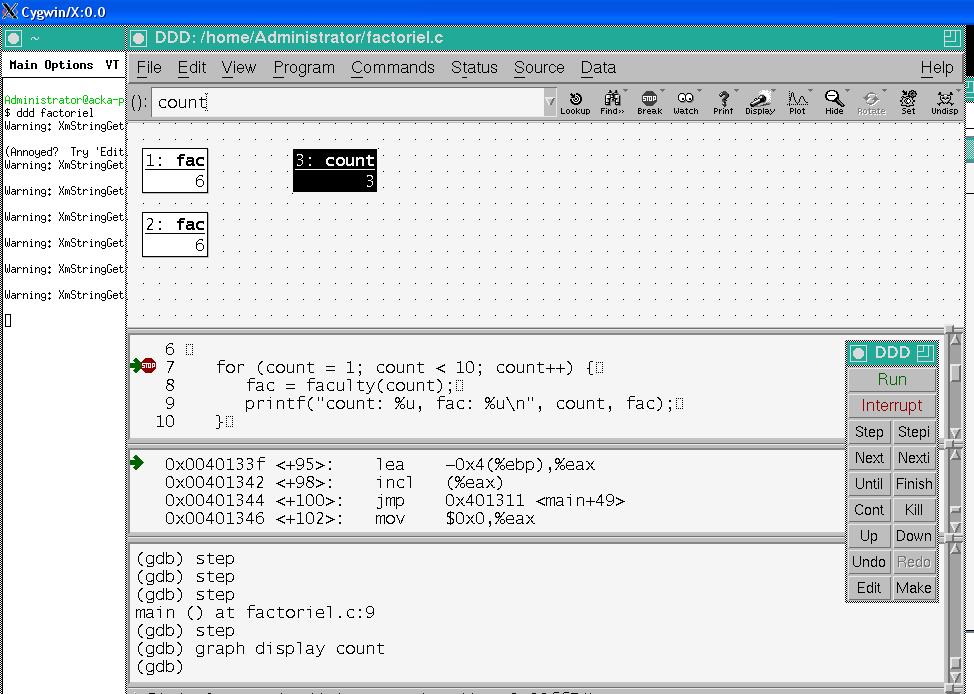Click the Make button
Viewport: 974px width, 694px height.
click(914, 588)
